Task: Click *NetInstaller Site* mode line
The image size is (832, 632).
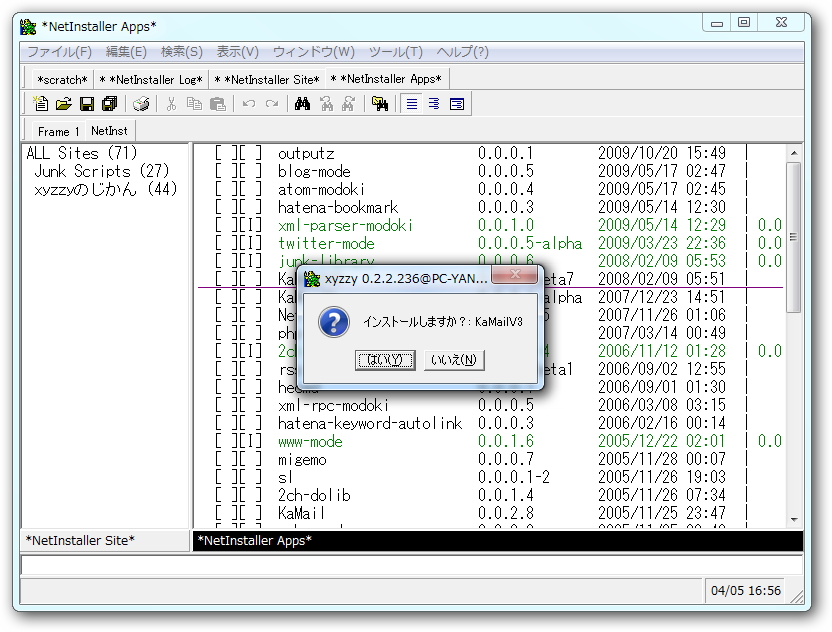Action: coord(105,541)
